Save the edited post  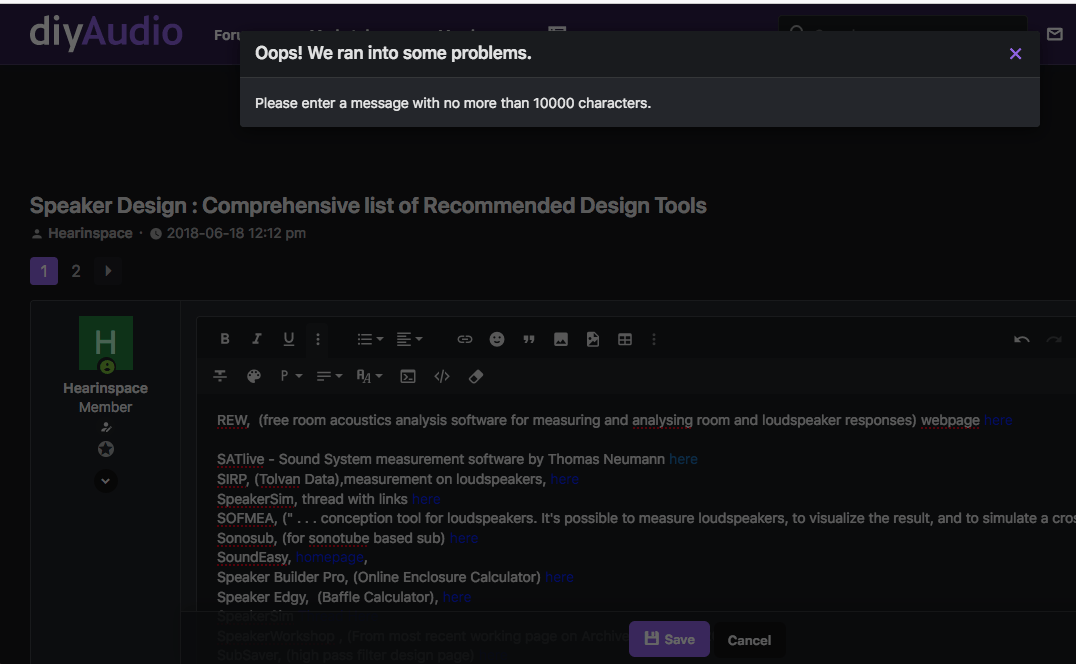point(669,639)
